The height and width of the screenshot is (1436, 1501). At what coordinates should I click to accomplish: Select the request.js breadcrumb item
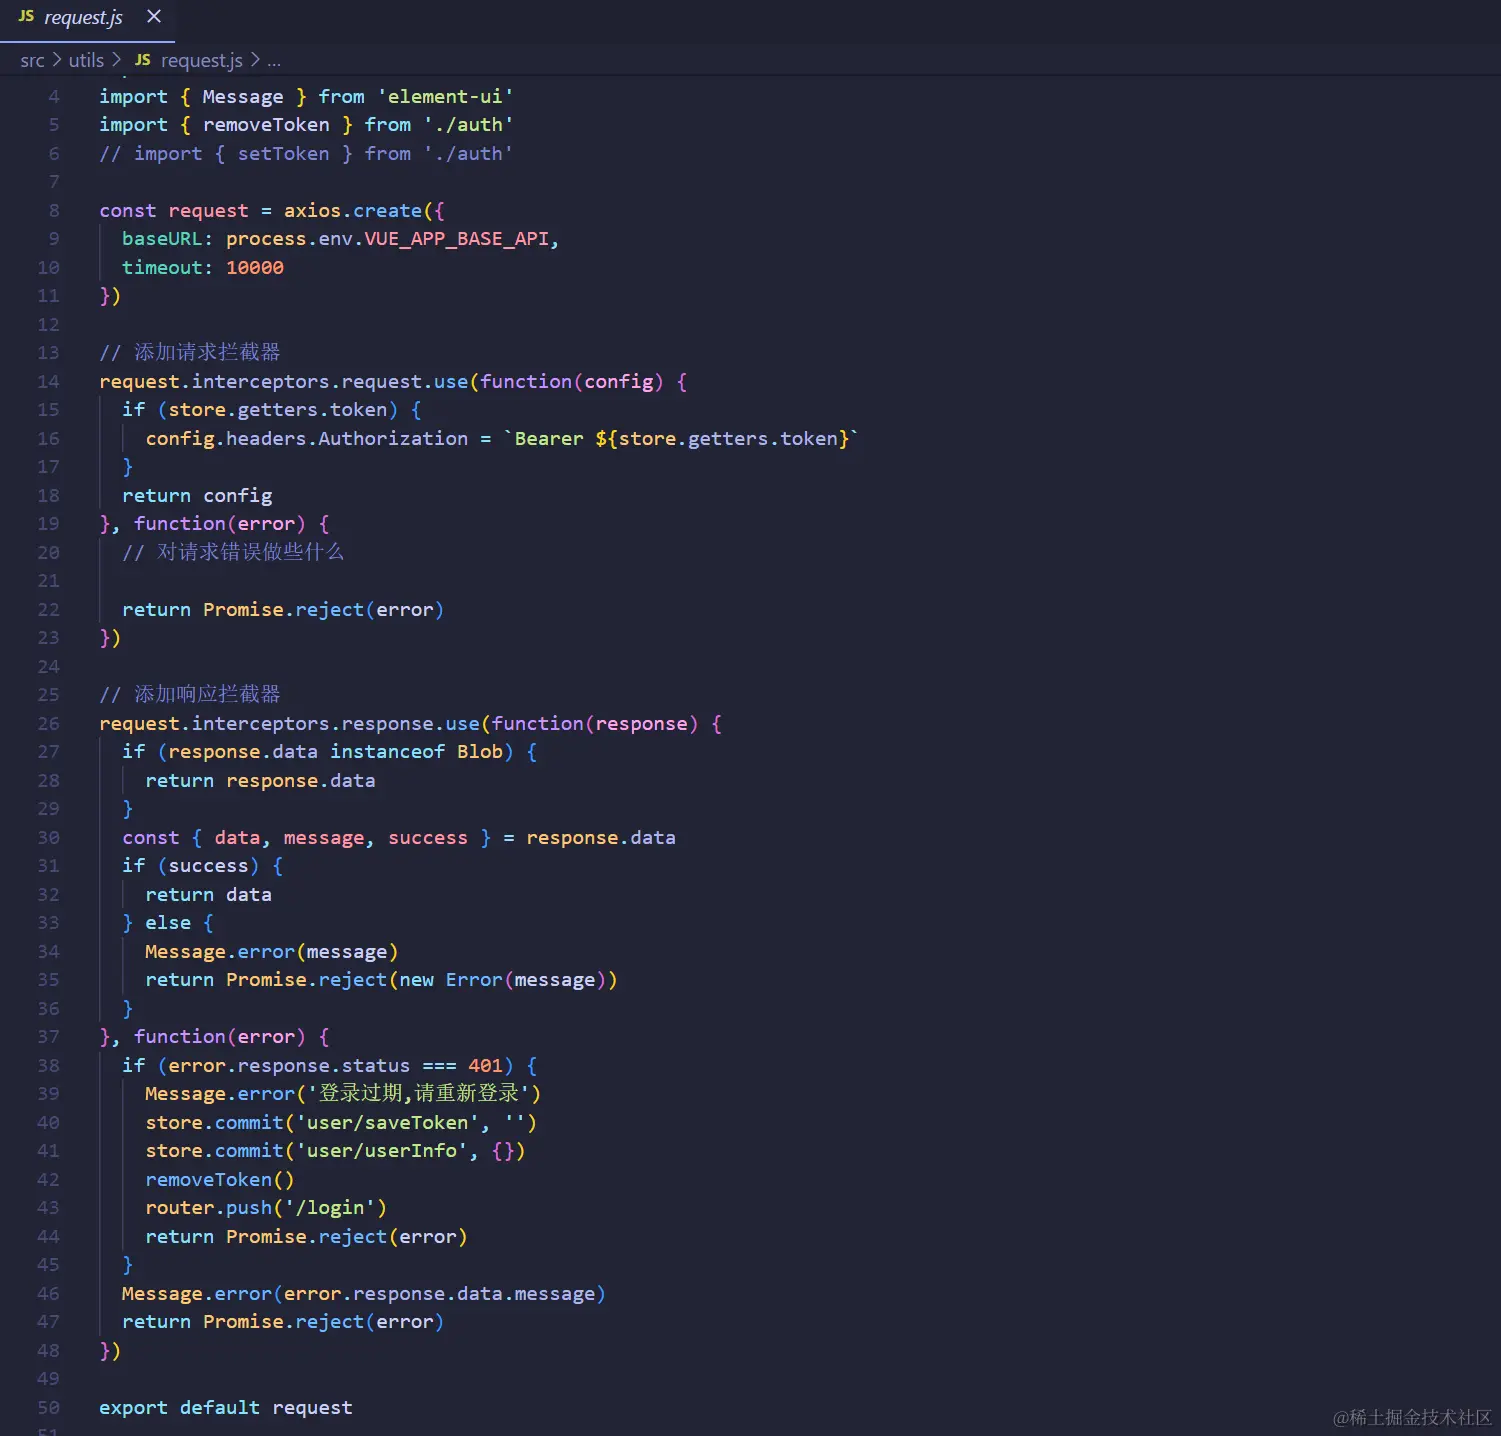201,60
